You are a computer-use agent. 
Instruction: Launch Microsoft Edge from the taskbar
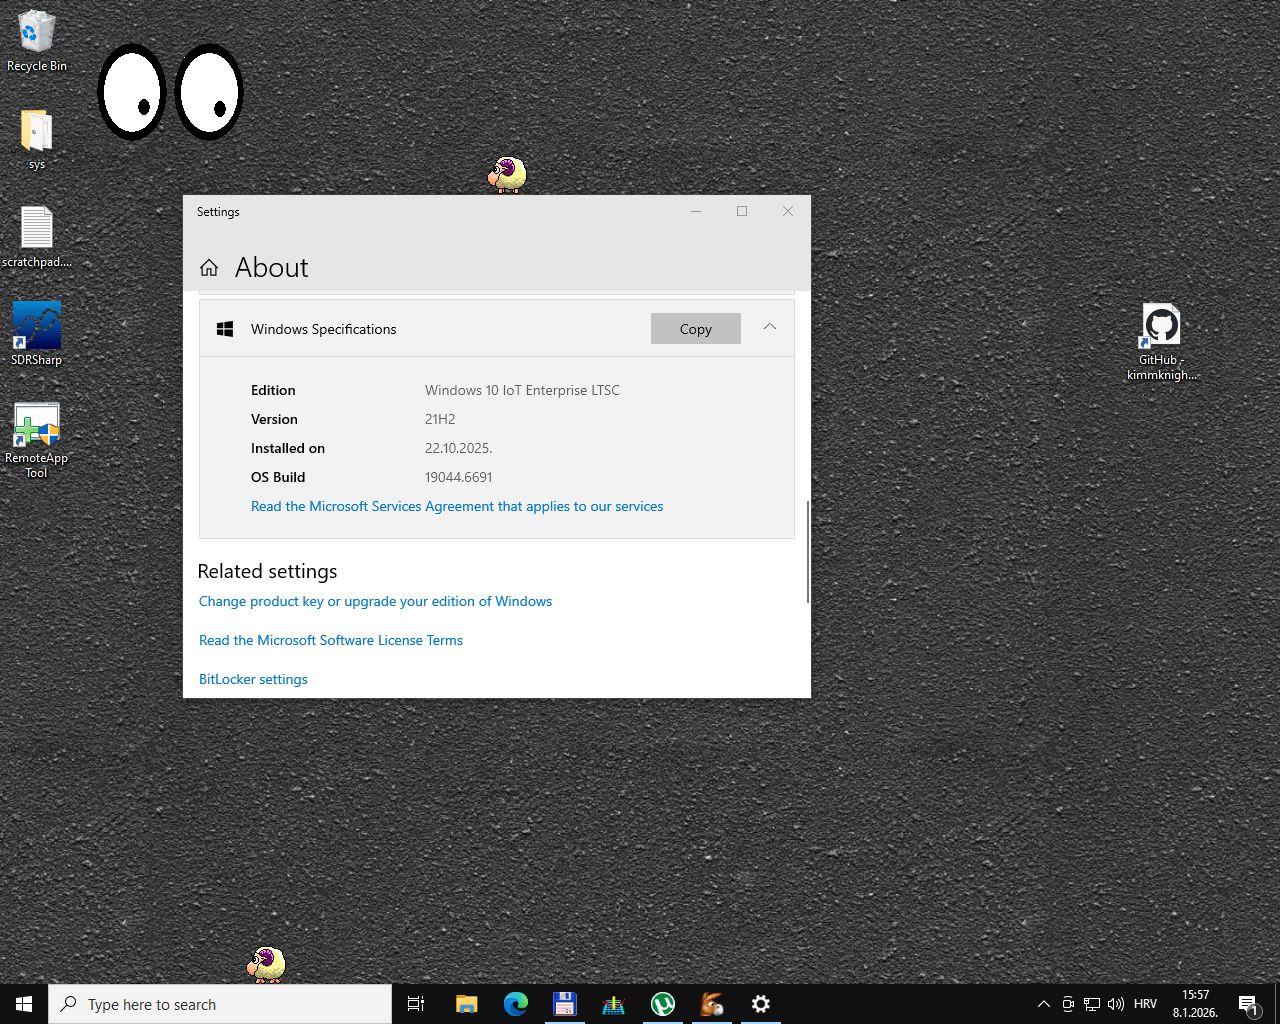click(515, 1004)
